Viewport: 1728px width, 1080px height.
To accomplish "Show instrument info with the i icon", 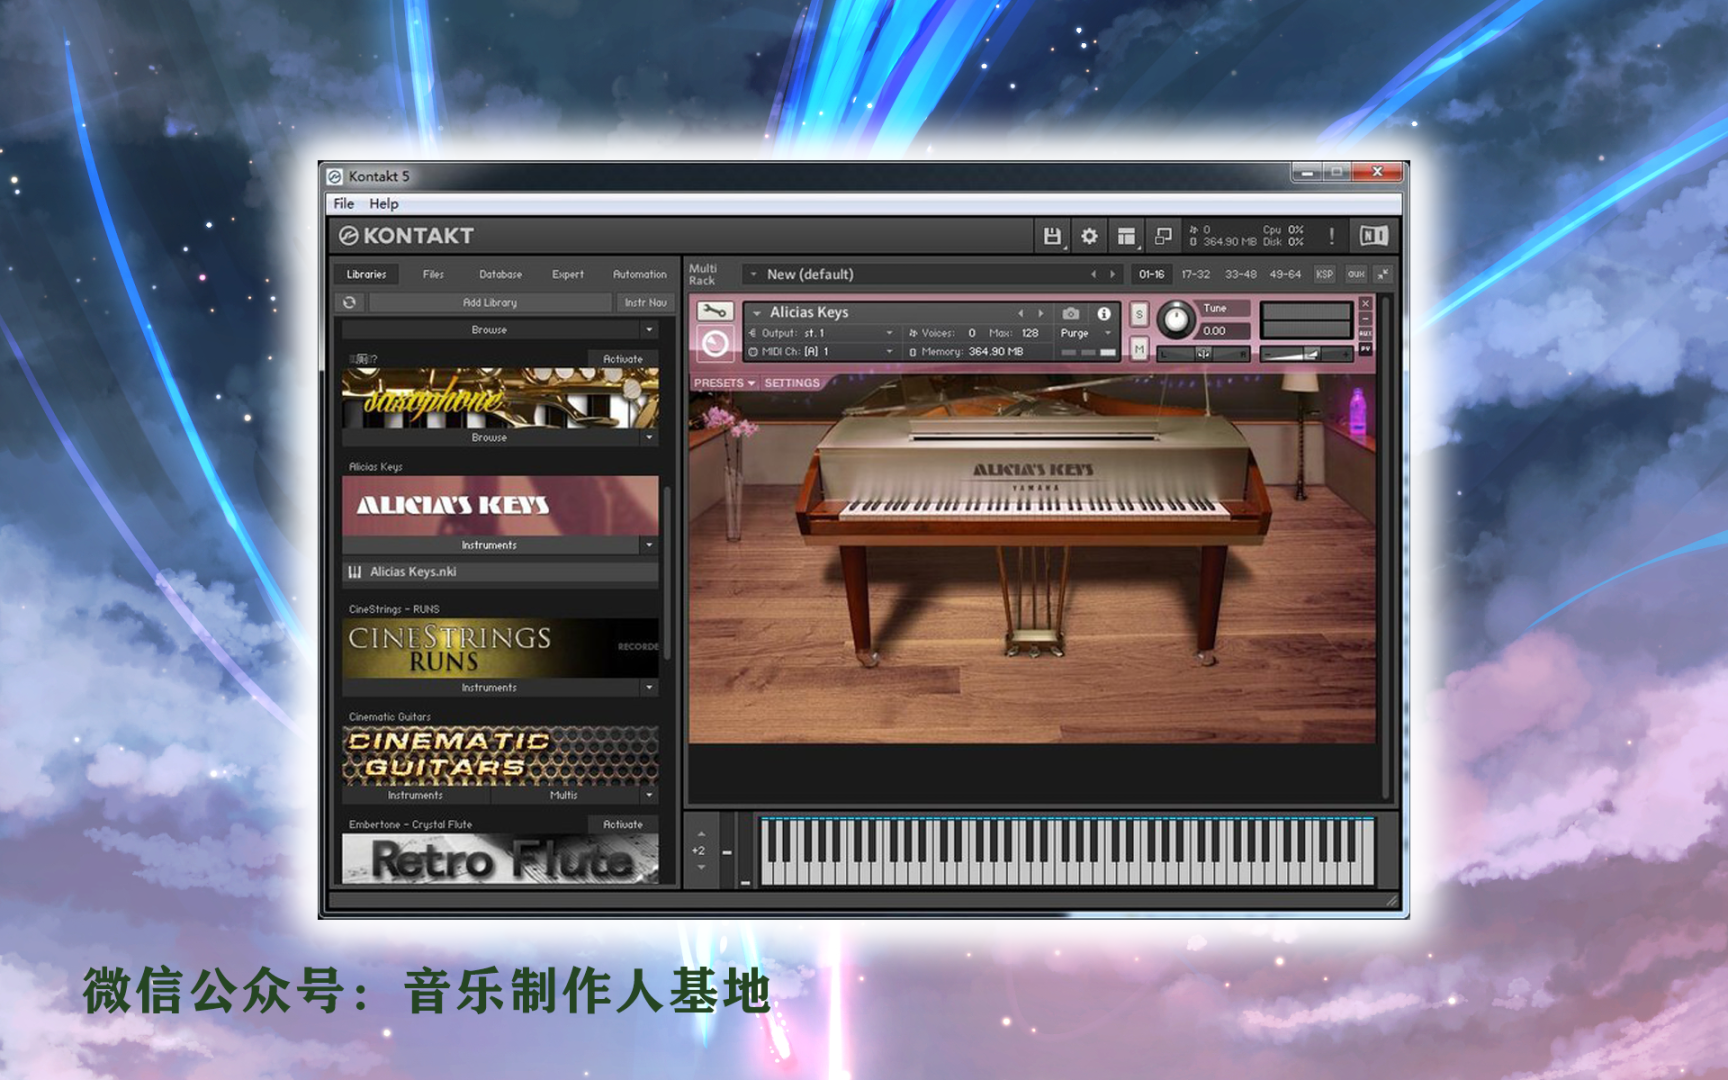I will point(1104,313).
